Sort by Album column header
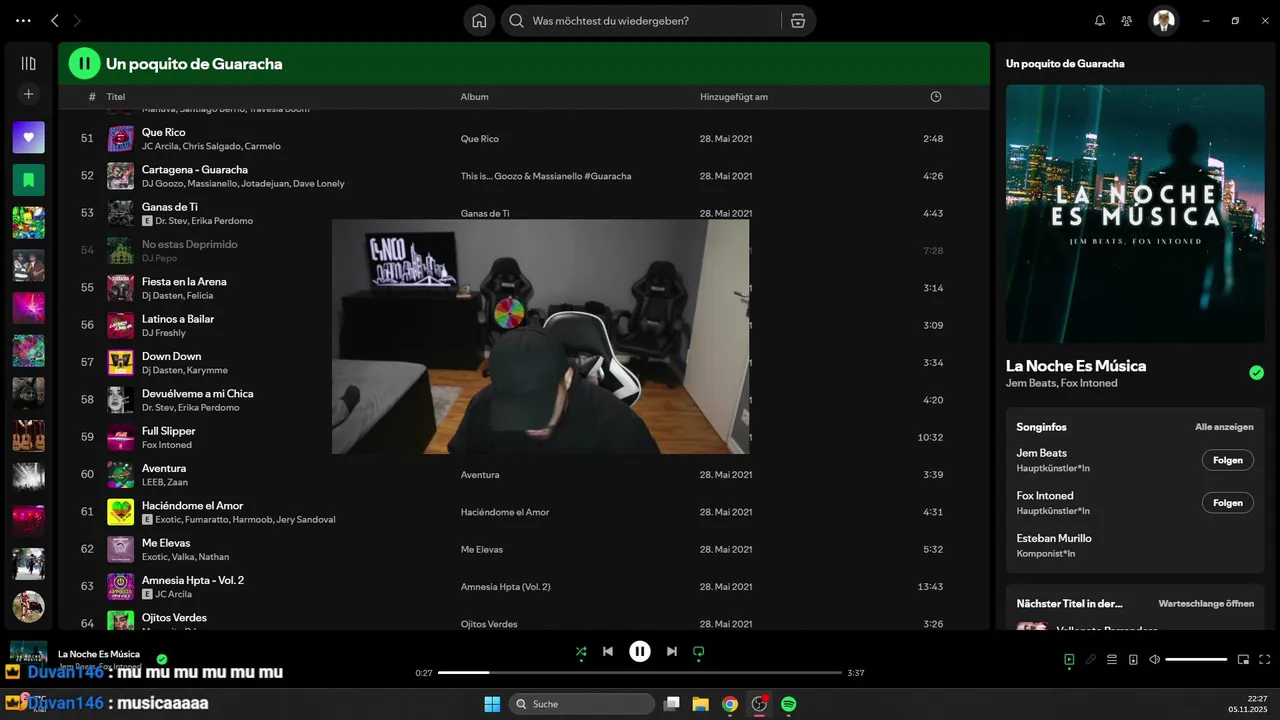 click(x=474, y=97)
